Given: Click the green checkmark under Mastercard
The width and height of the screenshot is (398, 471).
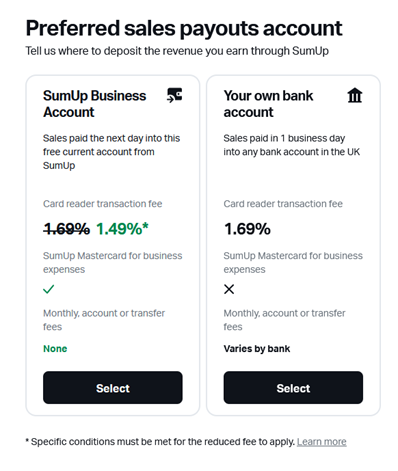Looking at the screenshot, I should tap(49, 289).
